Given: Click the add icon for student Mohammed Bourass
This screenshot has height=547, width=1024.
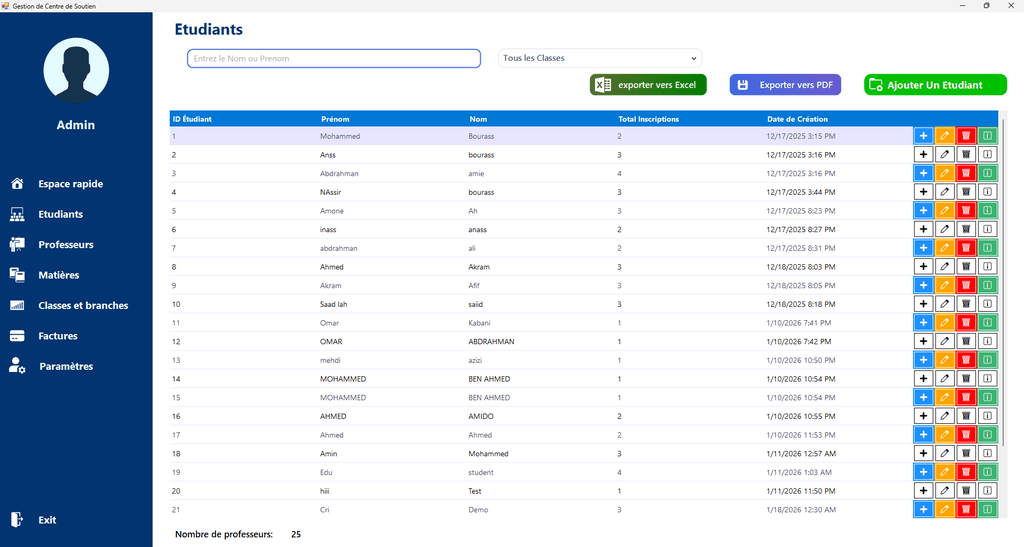Looking at the screenshot, I should pyautogui.click(x=923, y=136).
